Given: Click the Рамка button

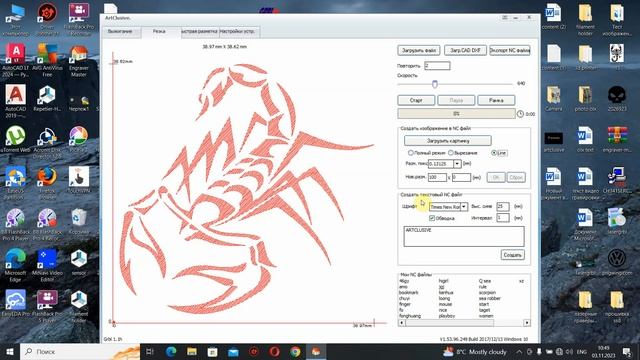Looking at the screenshot, I should [x=496, y=100].
